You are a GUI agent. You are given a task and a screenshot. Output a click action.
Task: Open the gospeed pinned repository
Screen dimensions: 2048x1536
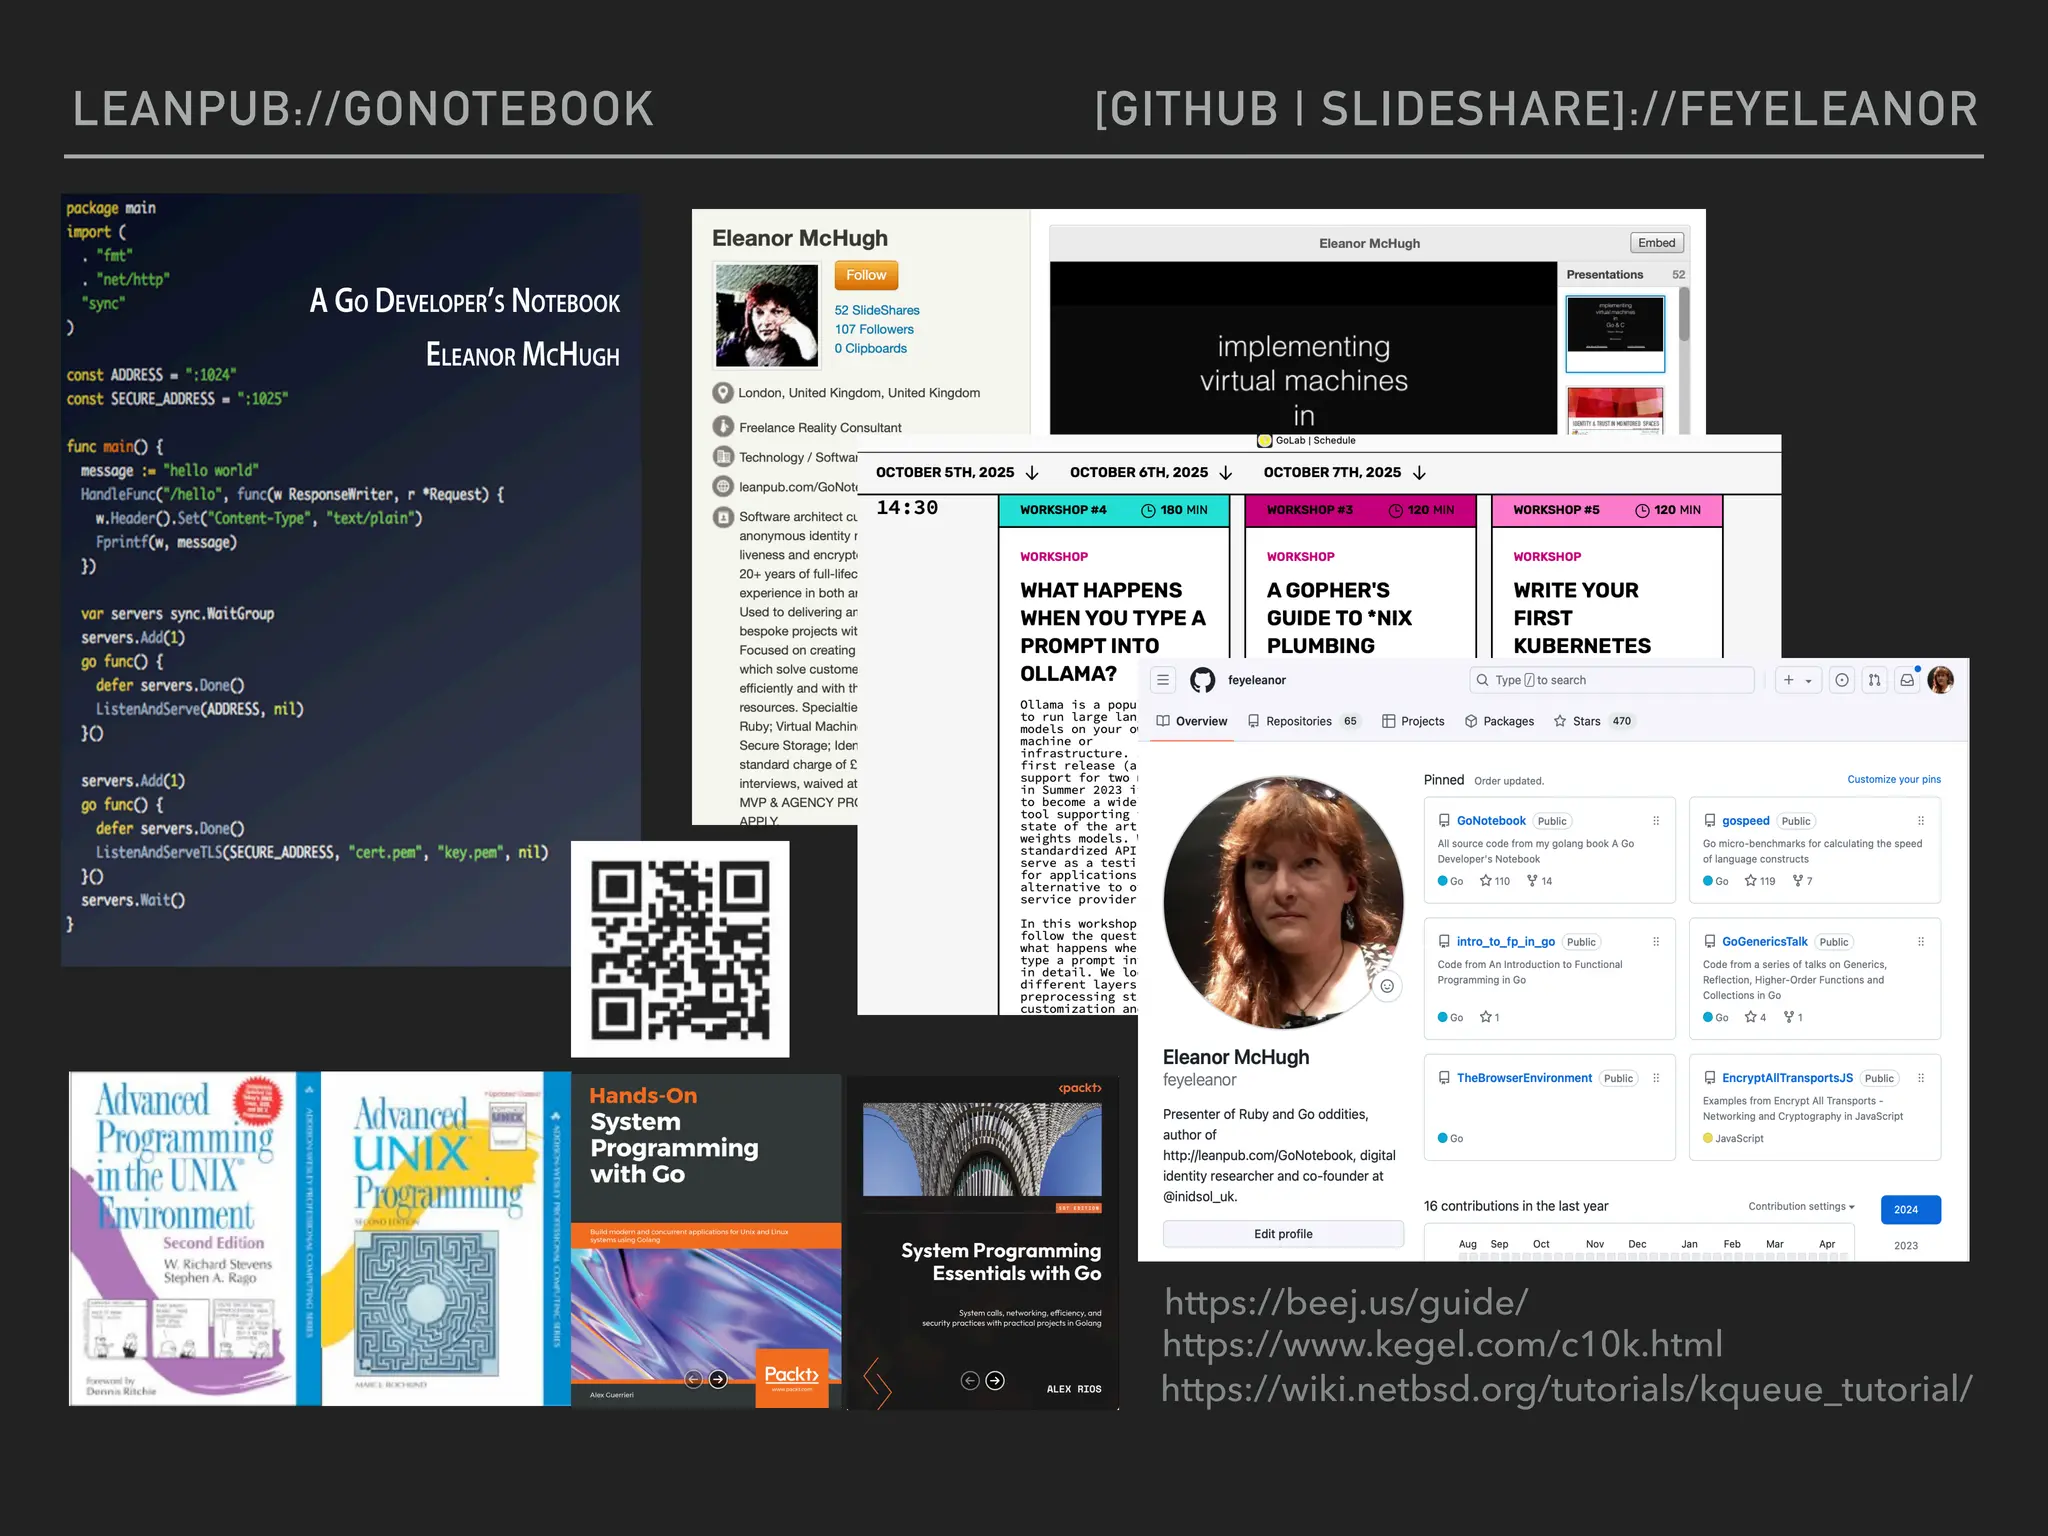(x=1745, y=821)
